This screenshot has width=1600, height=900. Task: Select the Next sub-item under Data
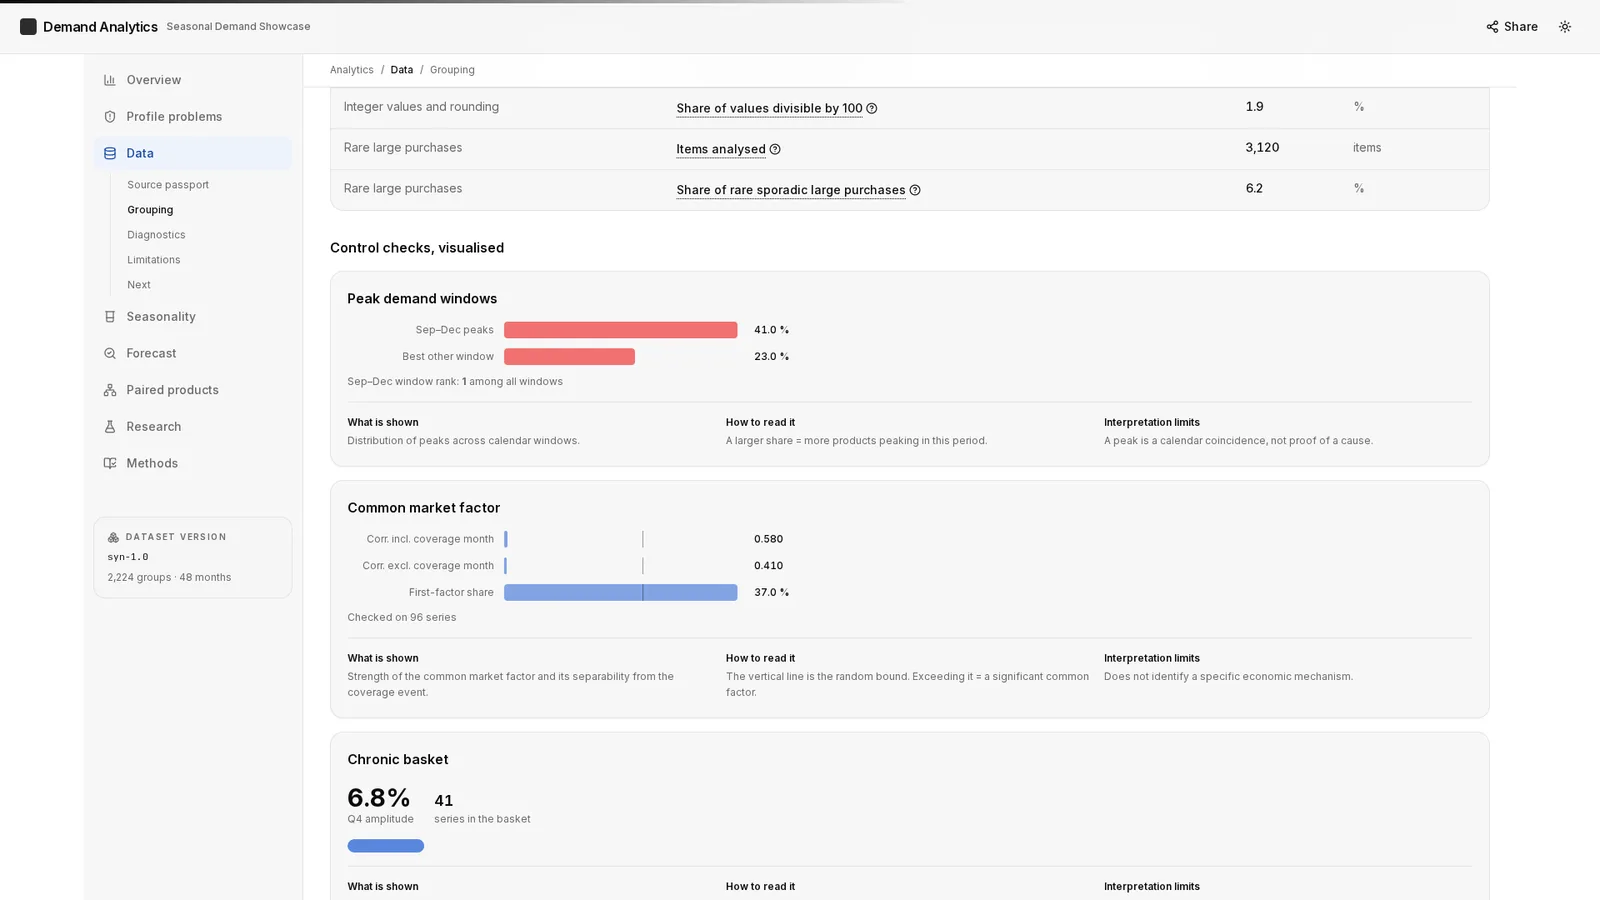139,285
